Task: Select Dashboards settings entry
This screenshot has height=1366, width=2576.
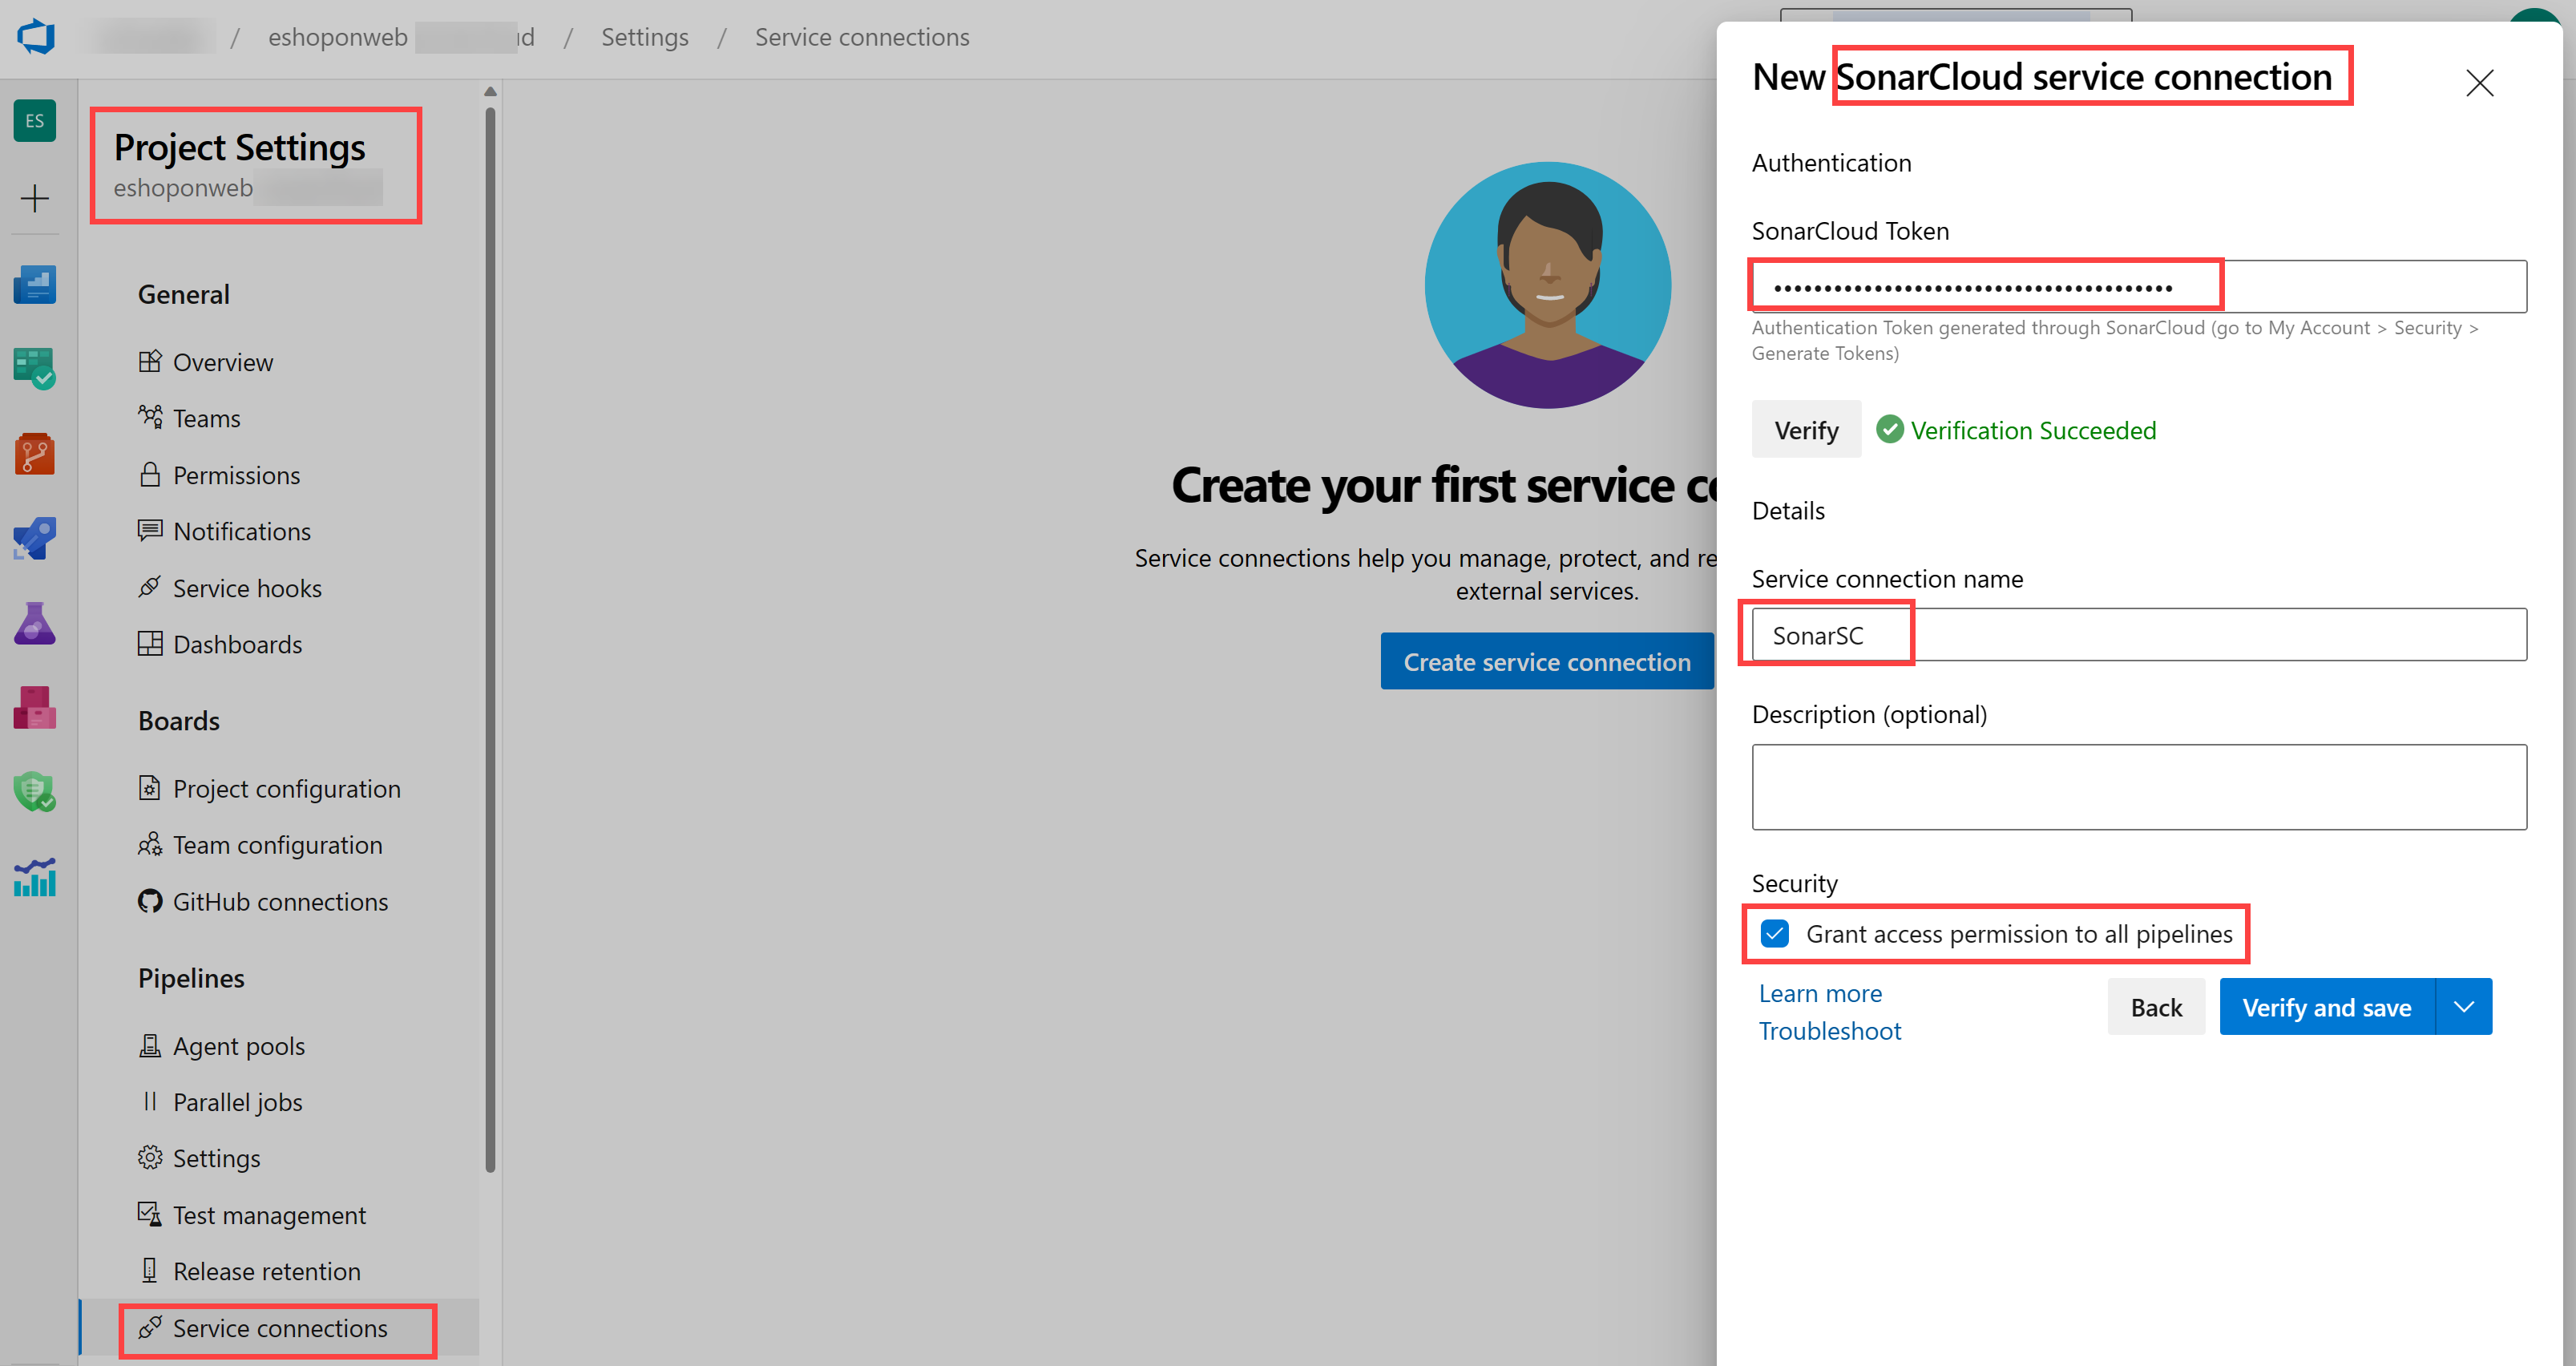Action: pos(238,644)
